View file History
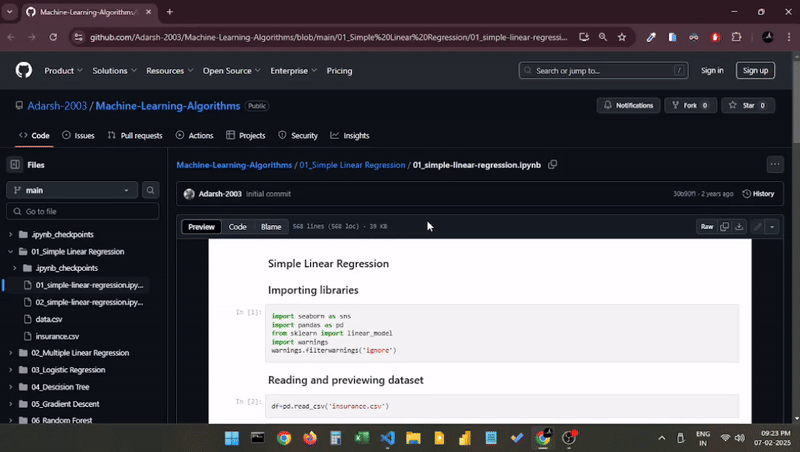The image size is (800, 452). click(x=758, y=194)
